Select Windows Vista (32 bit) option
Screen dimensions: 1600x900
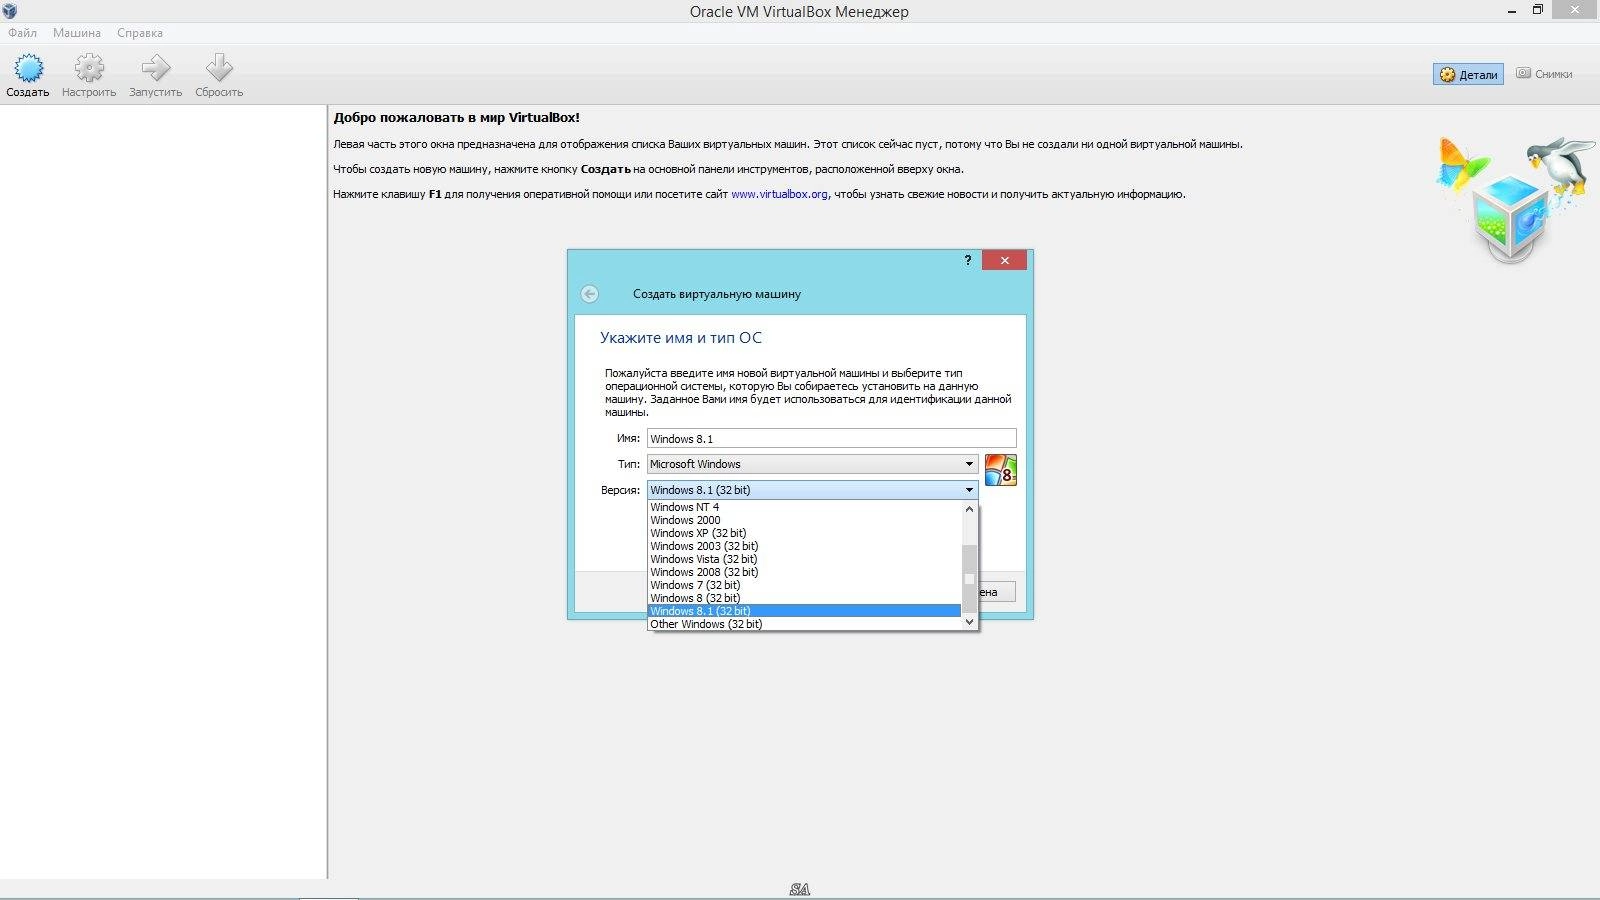coord(805,559)
